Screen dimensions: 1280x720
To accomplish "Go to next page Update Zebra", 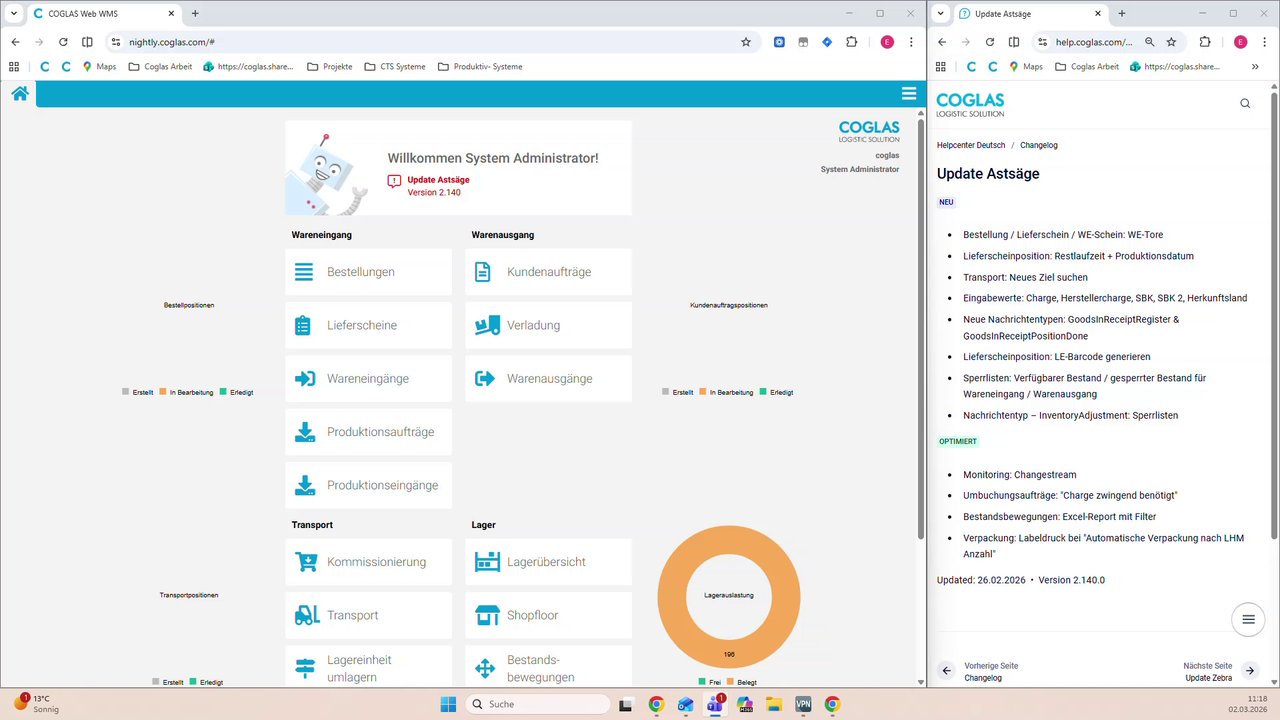I will click(x=1220, y=671).
